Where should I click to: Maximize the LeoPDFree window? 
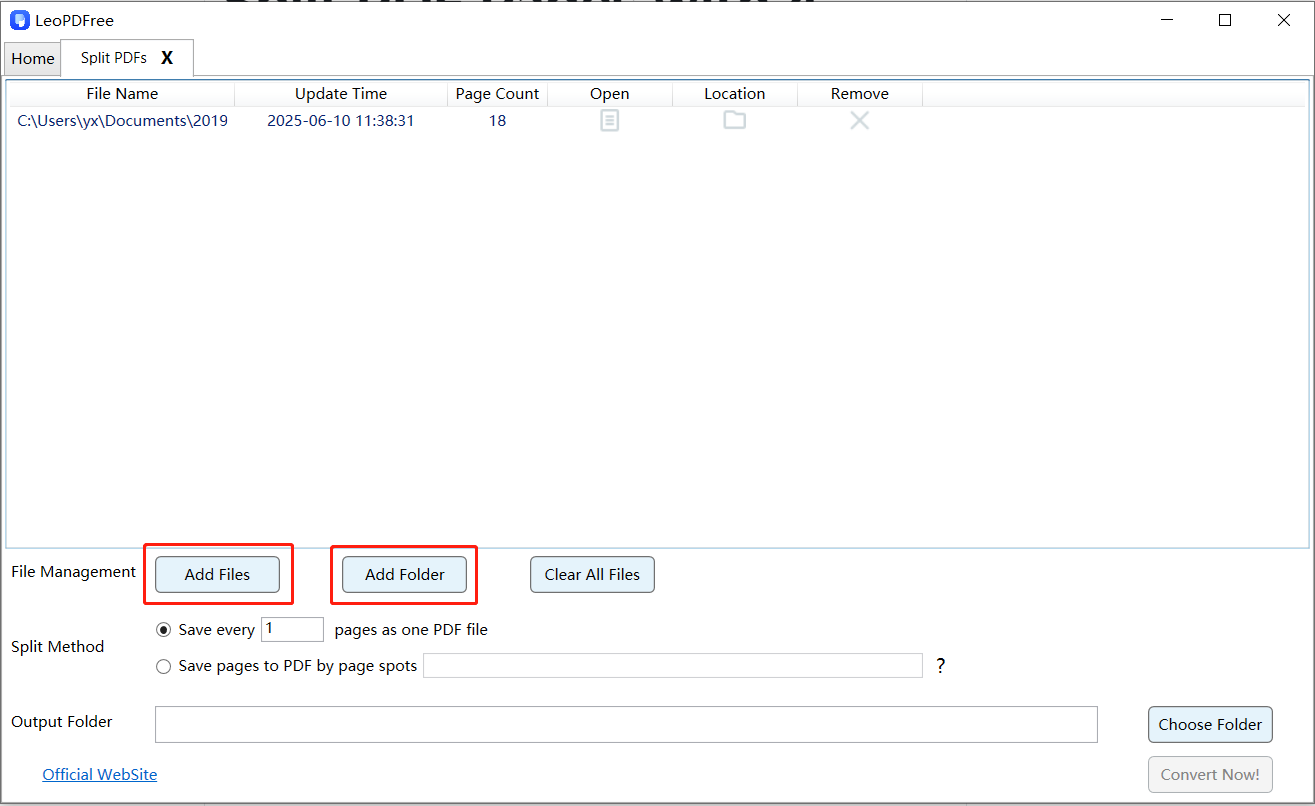[x=1225, y=20]
